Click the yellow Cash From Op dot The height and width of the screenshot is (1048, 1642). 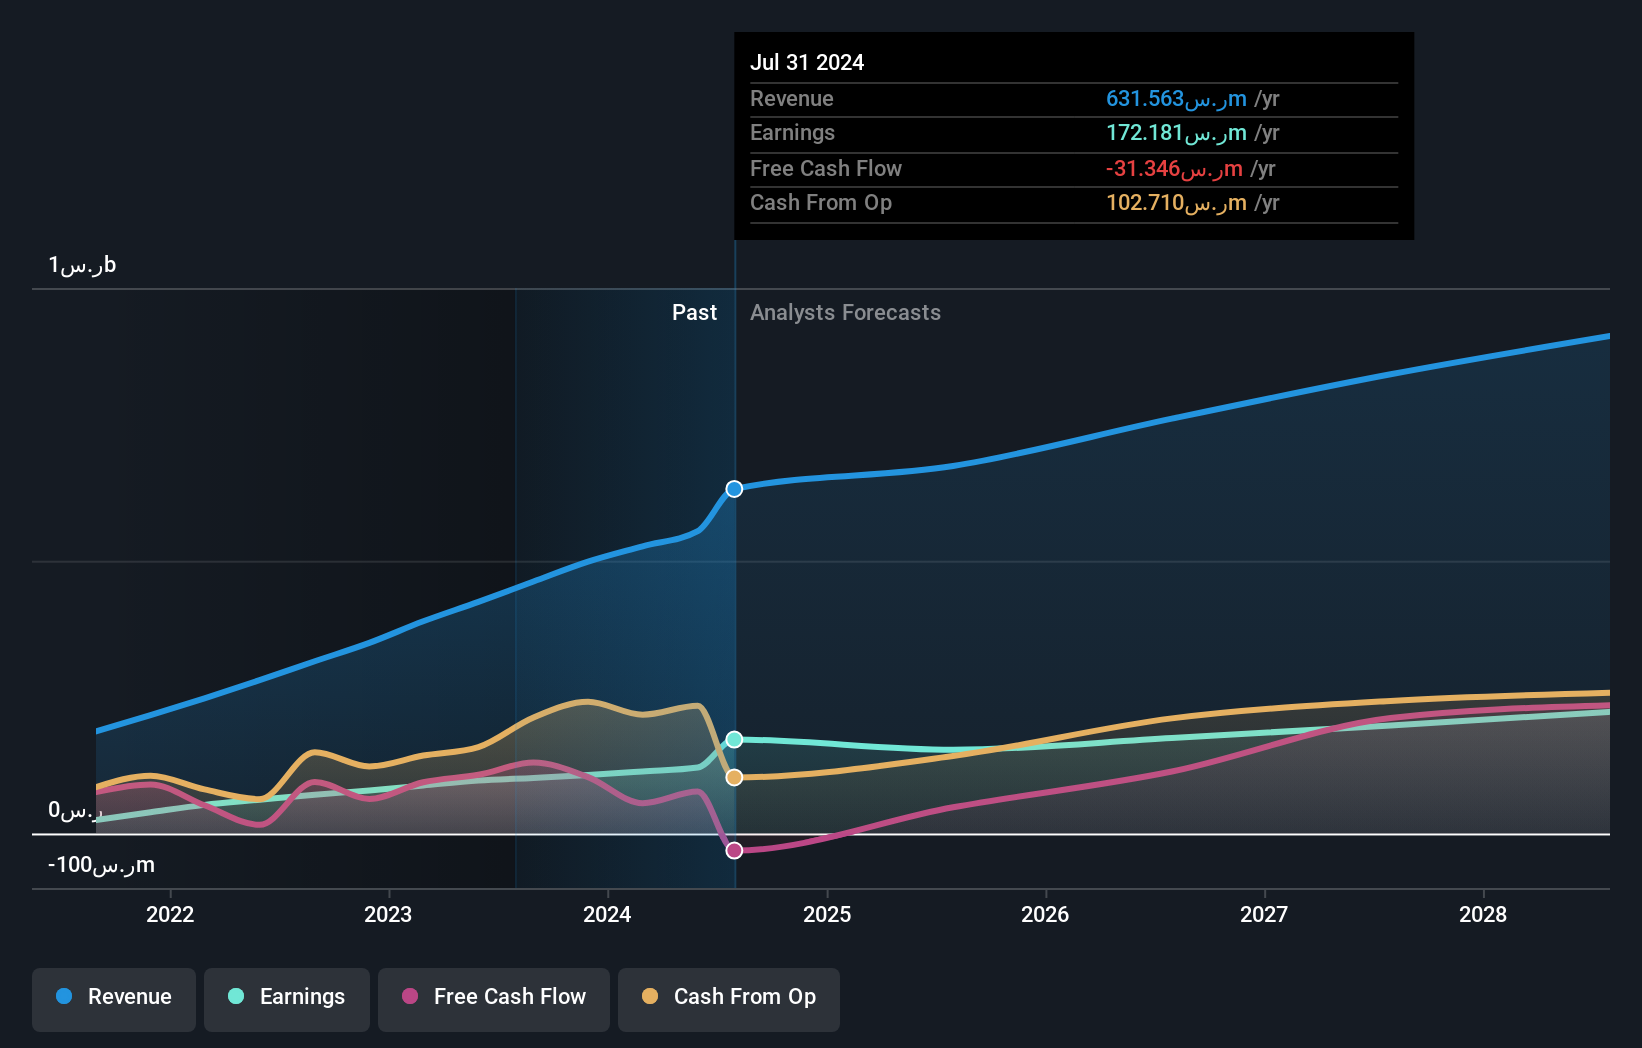click(650, 997)
